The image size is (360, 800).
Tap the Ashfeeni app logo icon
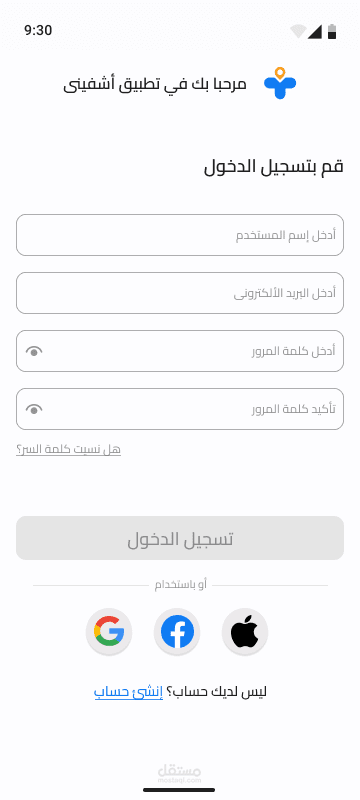tap(280, 83)
